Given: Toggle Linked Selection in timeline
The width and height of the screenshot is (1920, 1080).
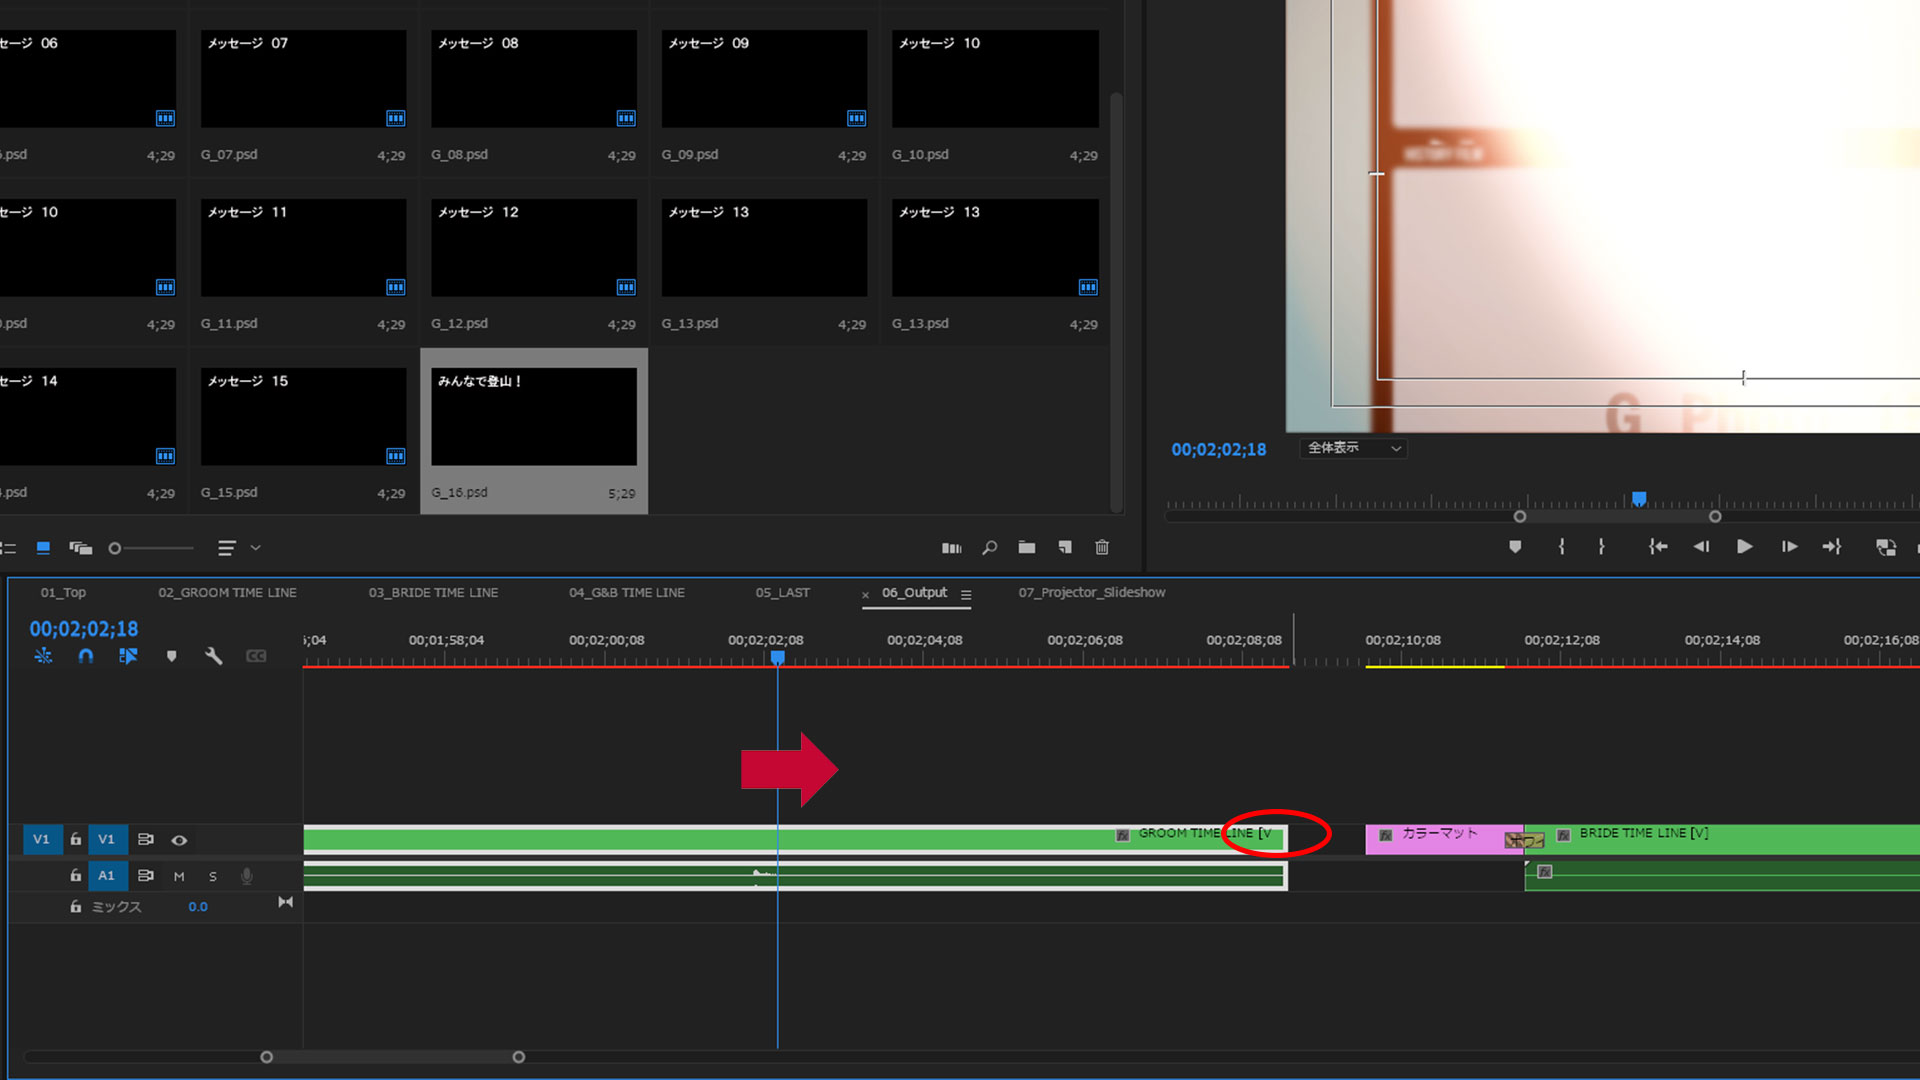Looking at the screenshot, I should tap(128, 656).
